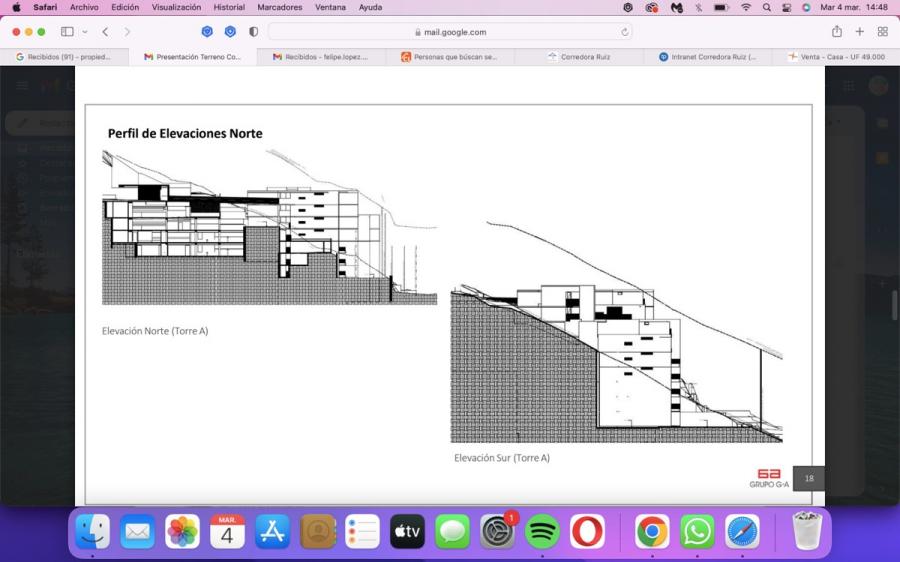Click the mail.google.com address bar
Viewport: 900px width, 562px height.
pos(450,32)
